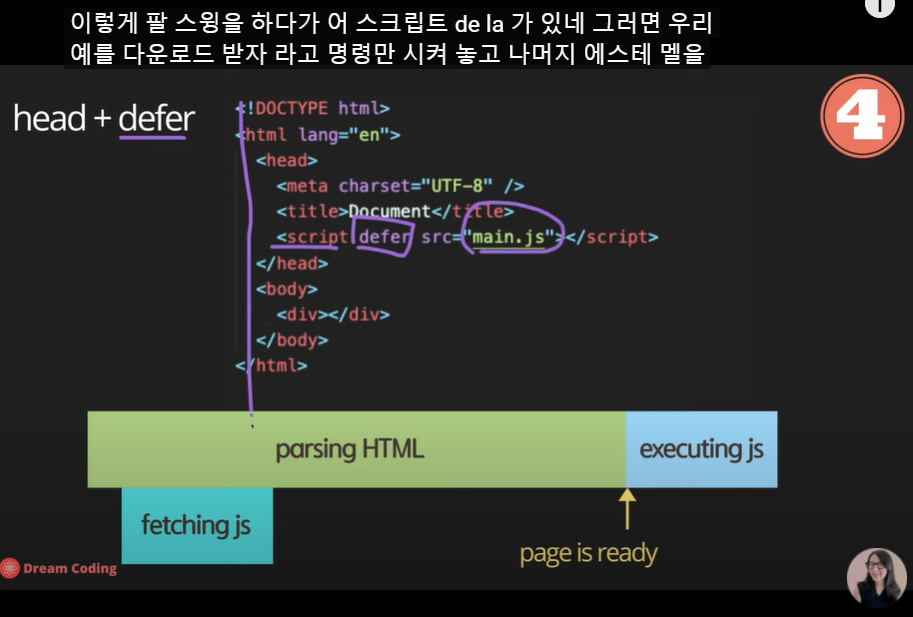Viewport: 913px width, 617px height.
Task: Click the blue "executing js" block
Action: tap(702, 449)
